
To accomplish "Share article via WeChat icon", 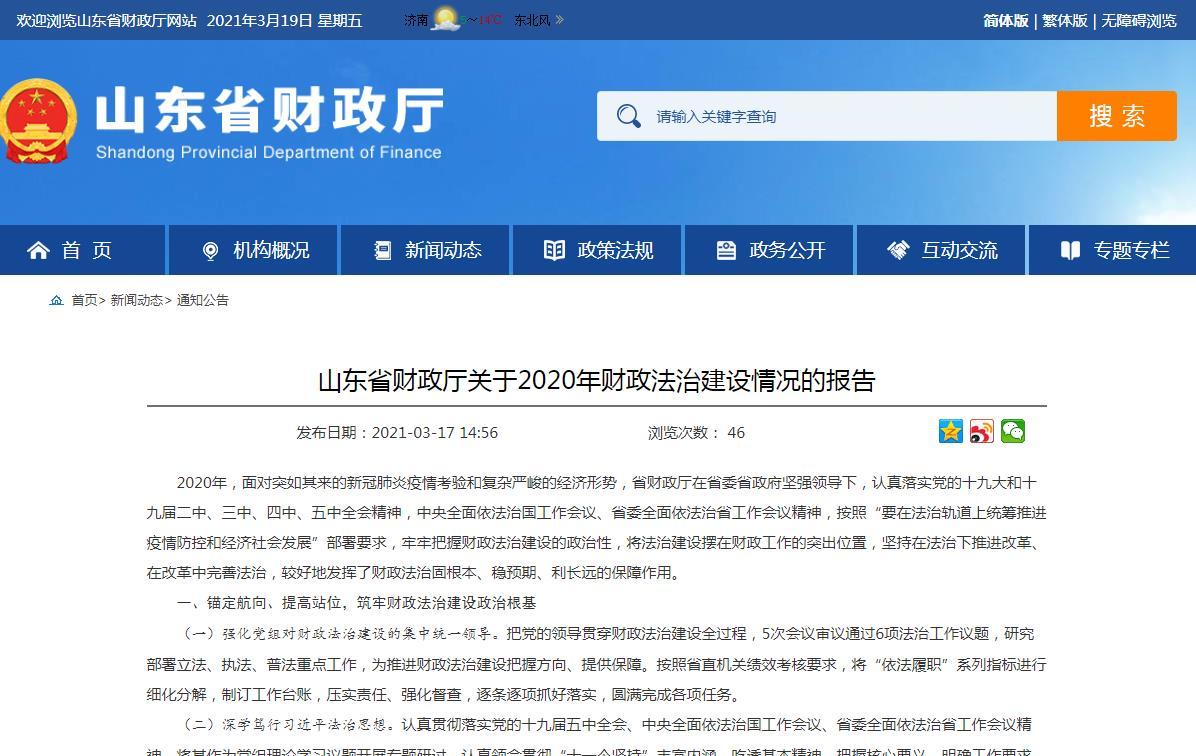I will (1013, 431).
